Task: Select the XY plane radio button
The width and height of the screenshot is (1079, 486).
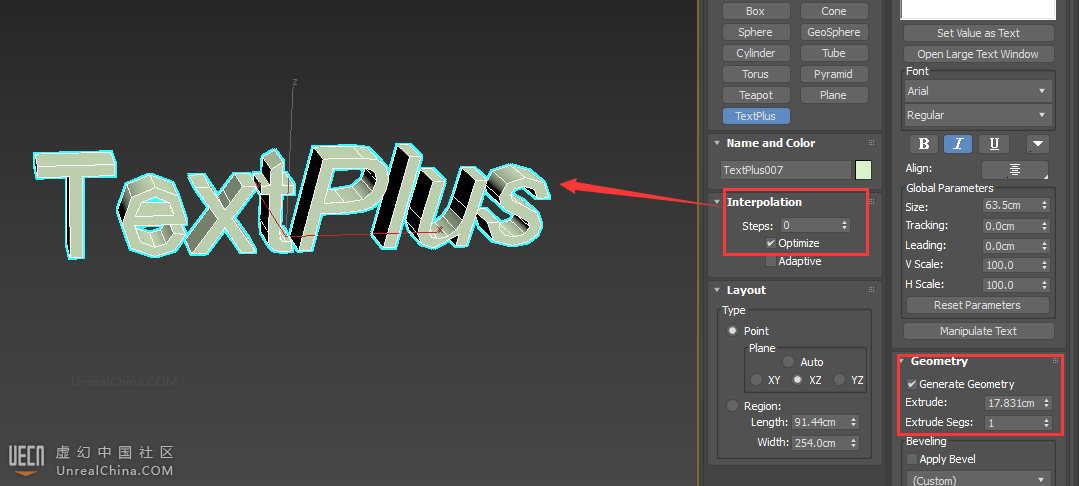Action: point(757,380)
